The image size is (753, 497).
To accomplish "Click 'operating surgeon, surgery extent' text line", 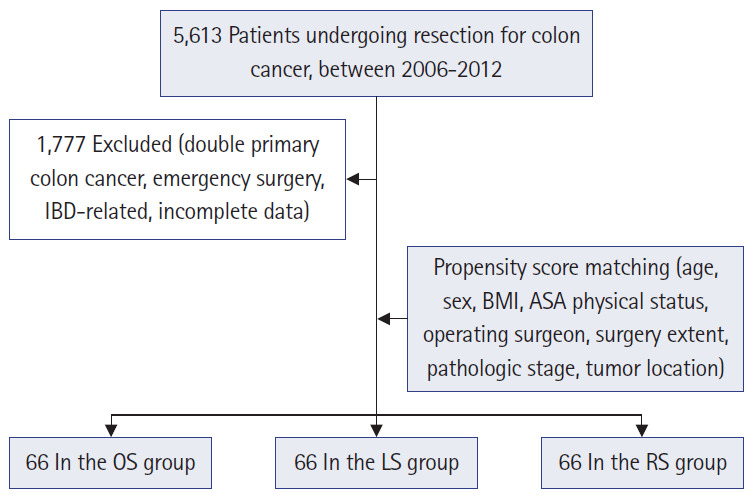I will tap(575, 335).
